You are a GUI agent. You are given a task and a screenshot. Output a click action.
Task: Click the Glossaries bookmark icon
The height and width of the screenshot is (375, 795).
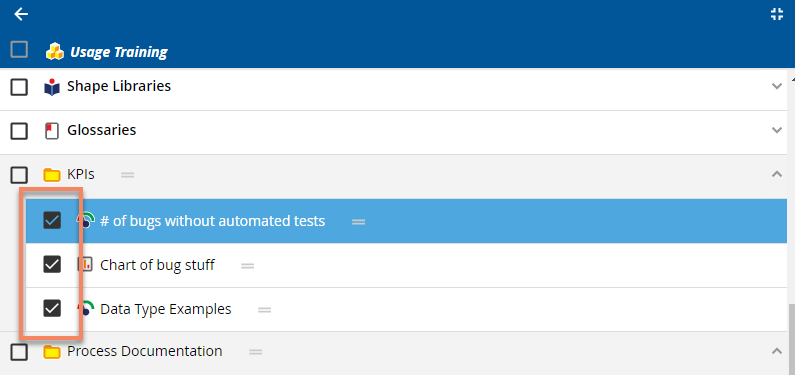coord(52,131)
